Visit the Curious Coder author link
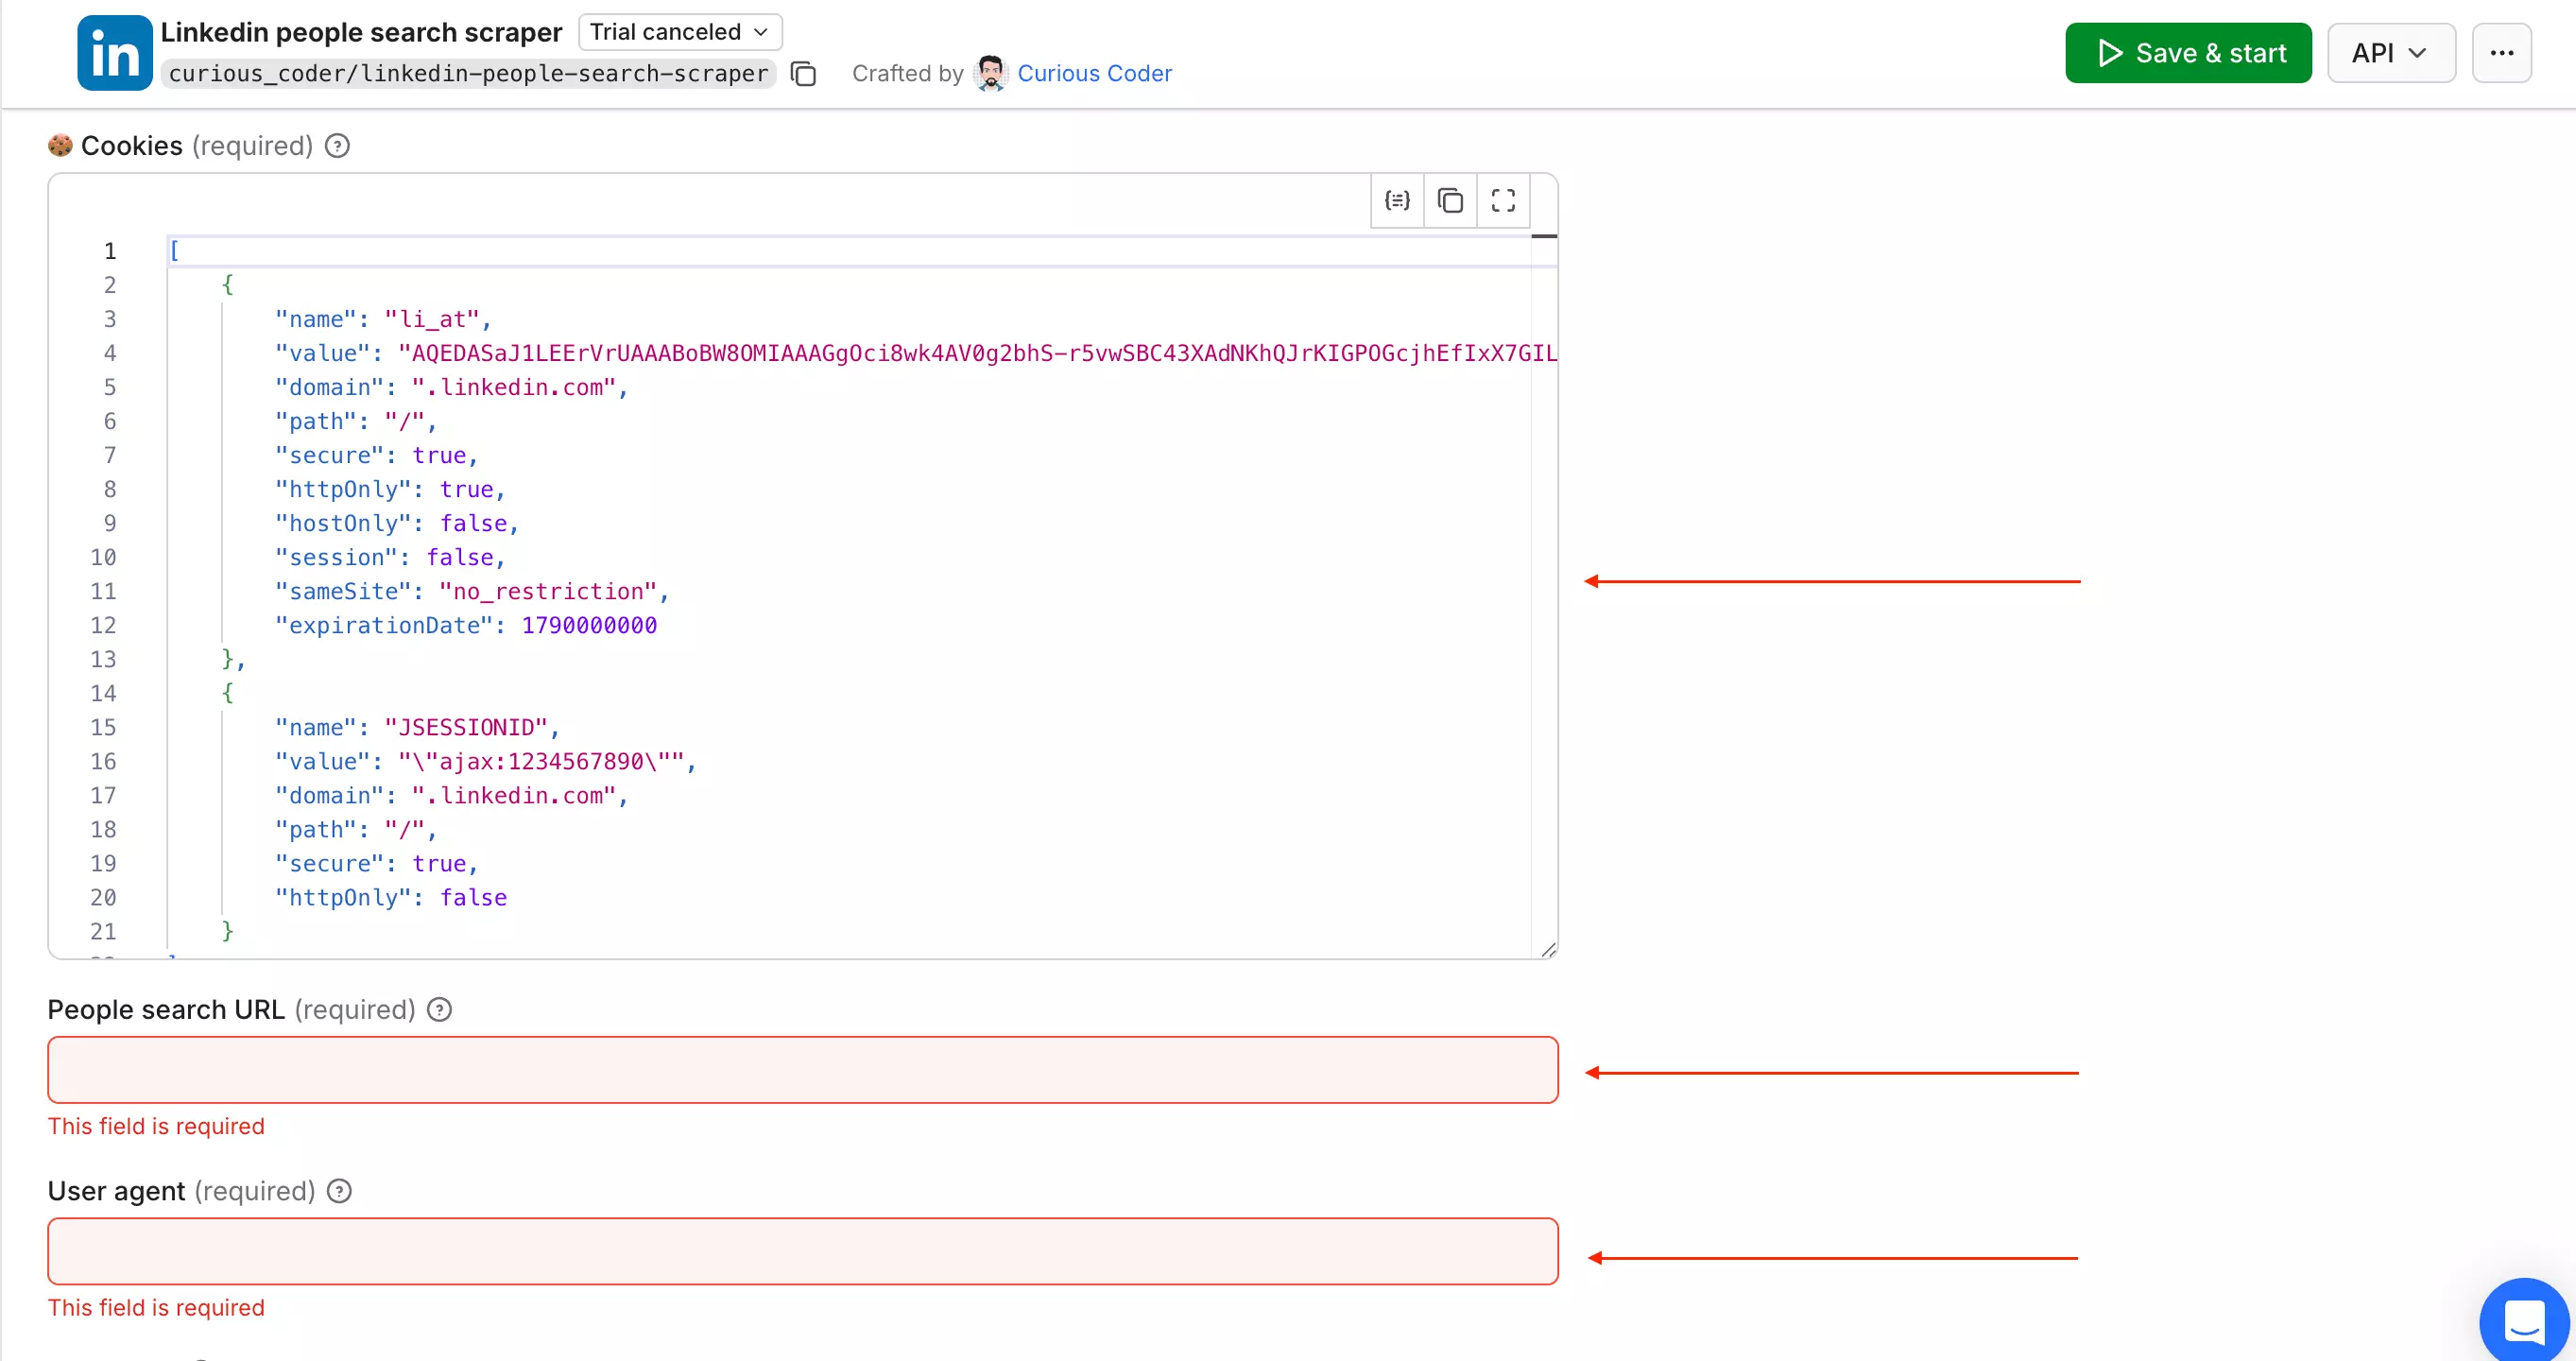The height and width of the screenshot is (1361, 2576). tap(1094, 73)
